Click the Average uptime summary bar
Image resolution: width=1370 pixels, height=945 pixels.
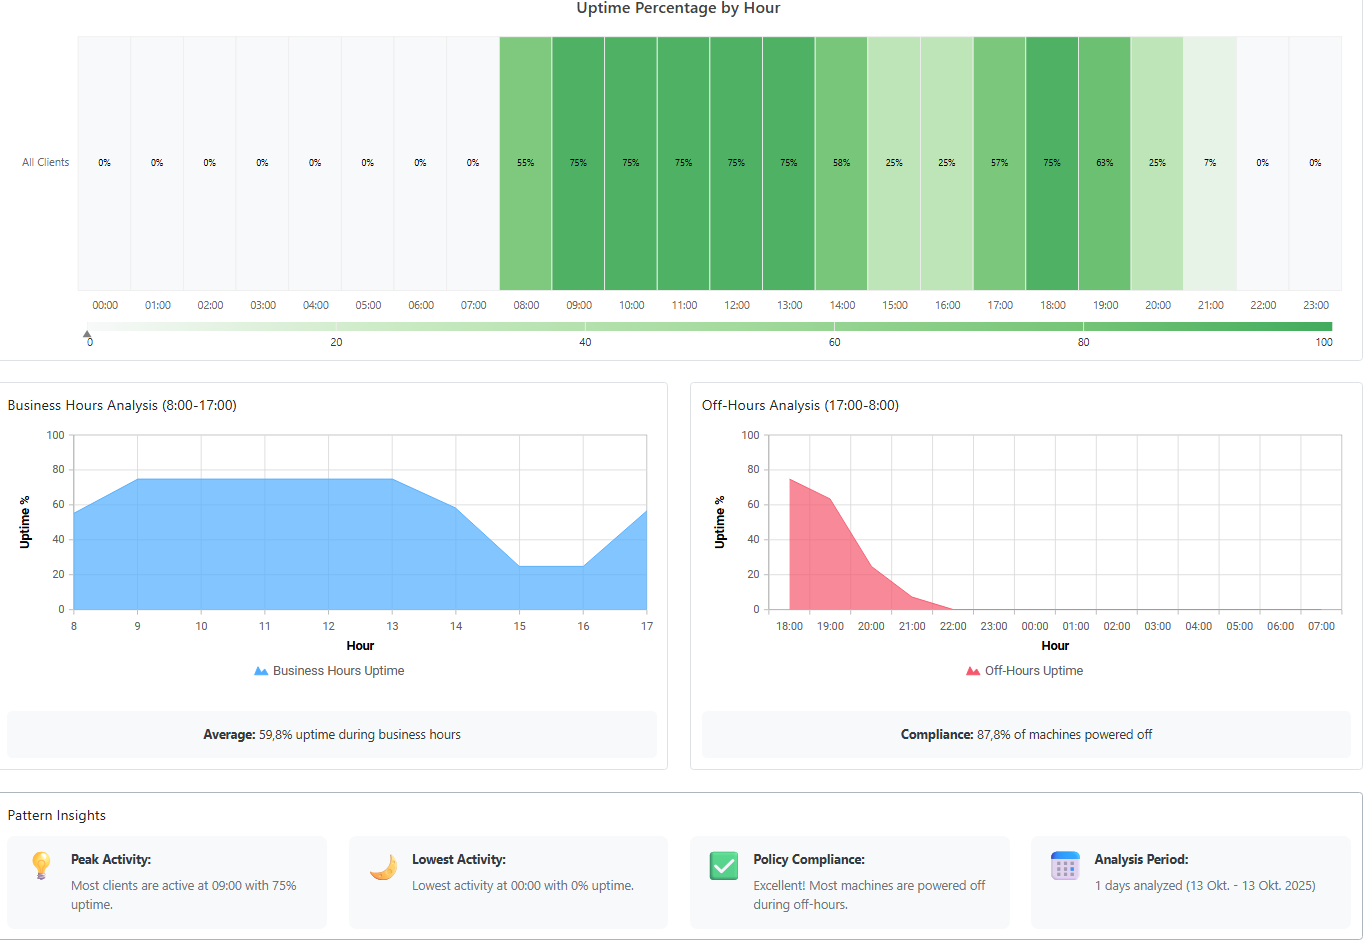tap(331, 734)
